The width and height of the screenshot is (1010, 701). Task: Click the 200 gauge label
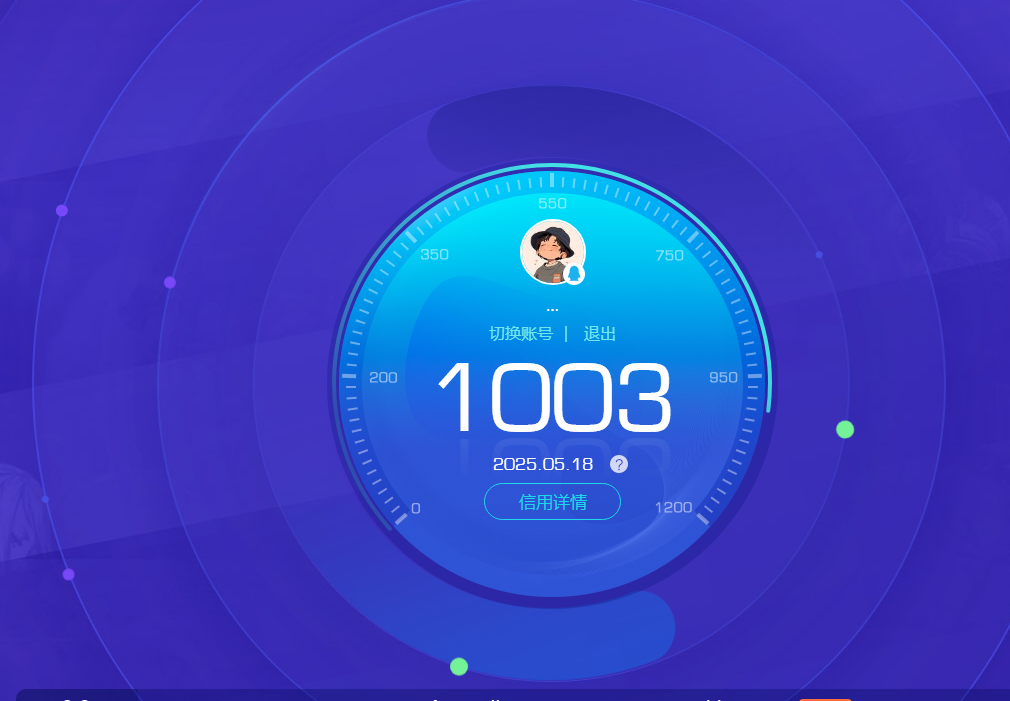pyautogui.click(x=383, y=378)
